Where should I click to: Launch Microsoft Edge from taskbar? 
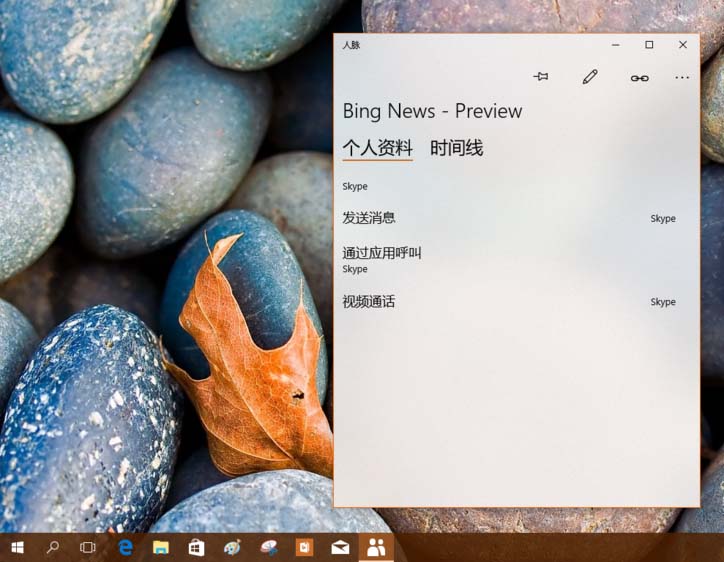pyautogui.click(x=126, y=547)
